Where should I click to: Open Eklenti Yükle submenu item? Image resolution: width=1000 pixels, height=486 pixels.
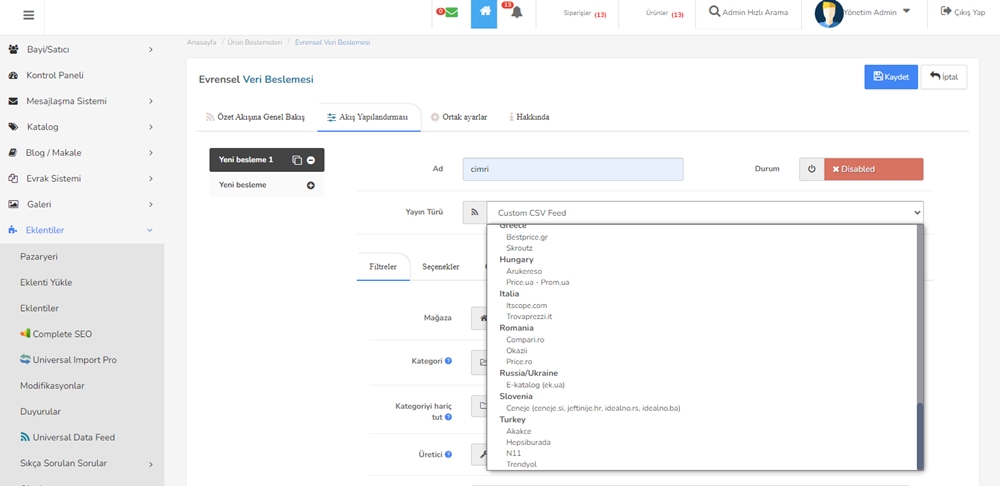[x=46, y=282]
